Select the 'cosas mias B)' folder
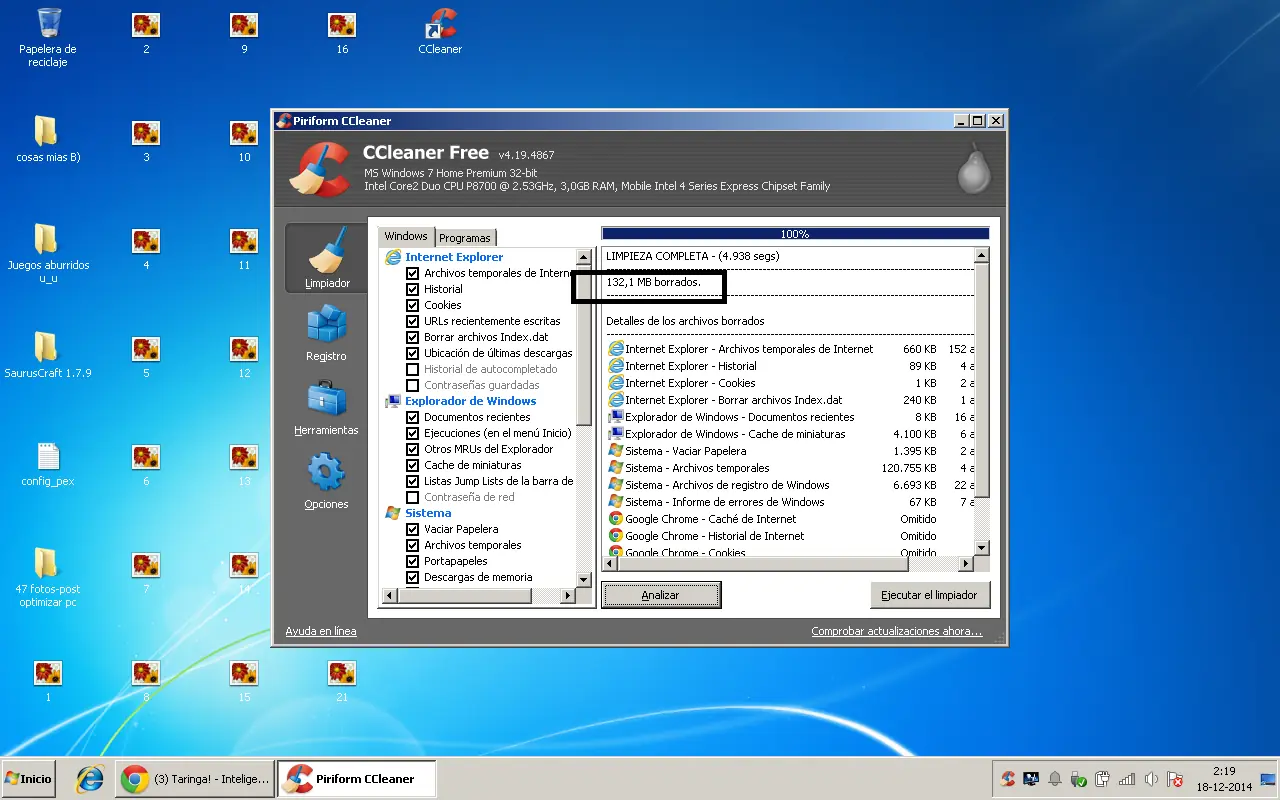The width and height of the screenshot is (1280, 800). (47, 139)
